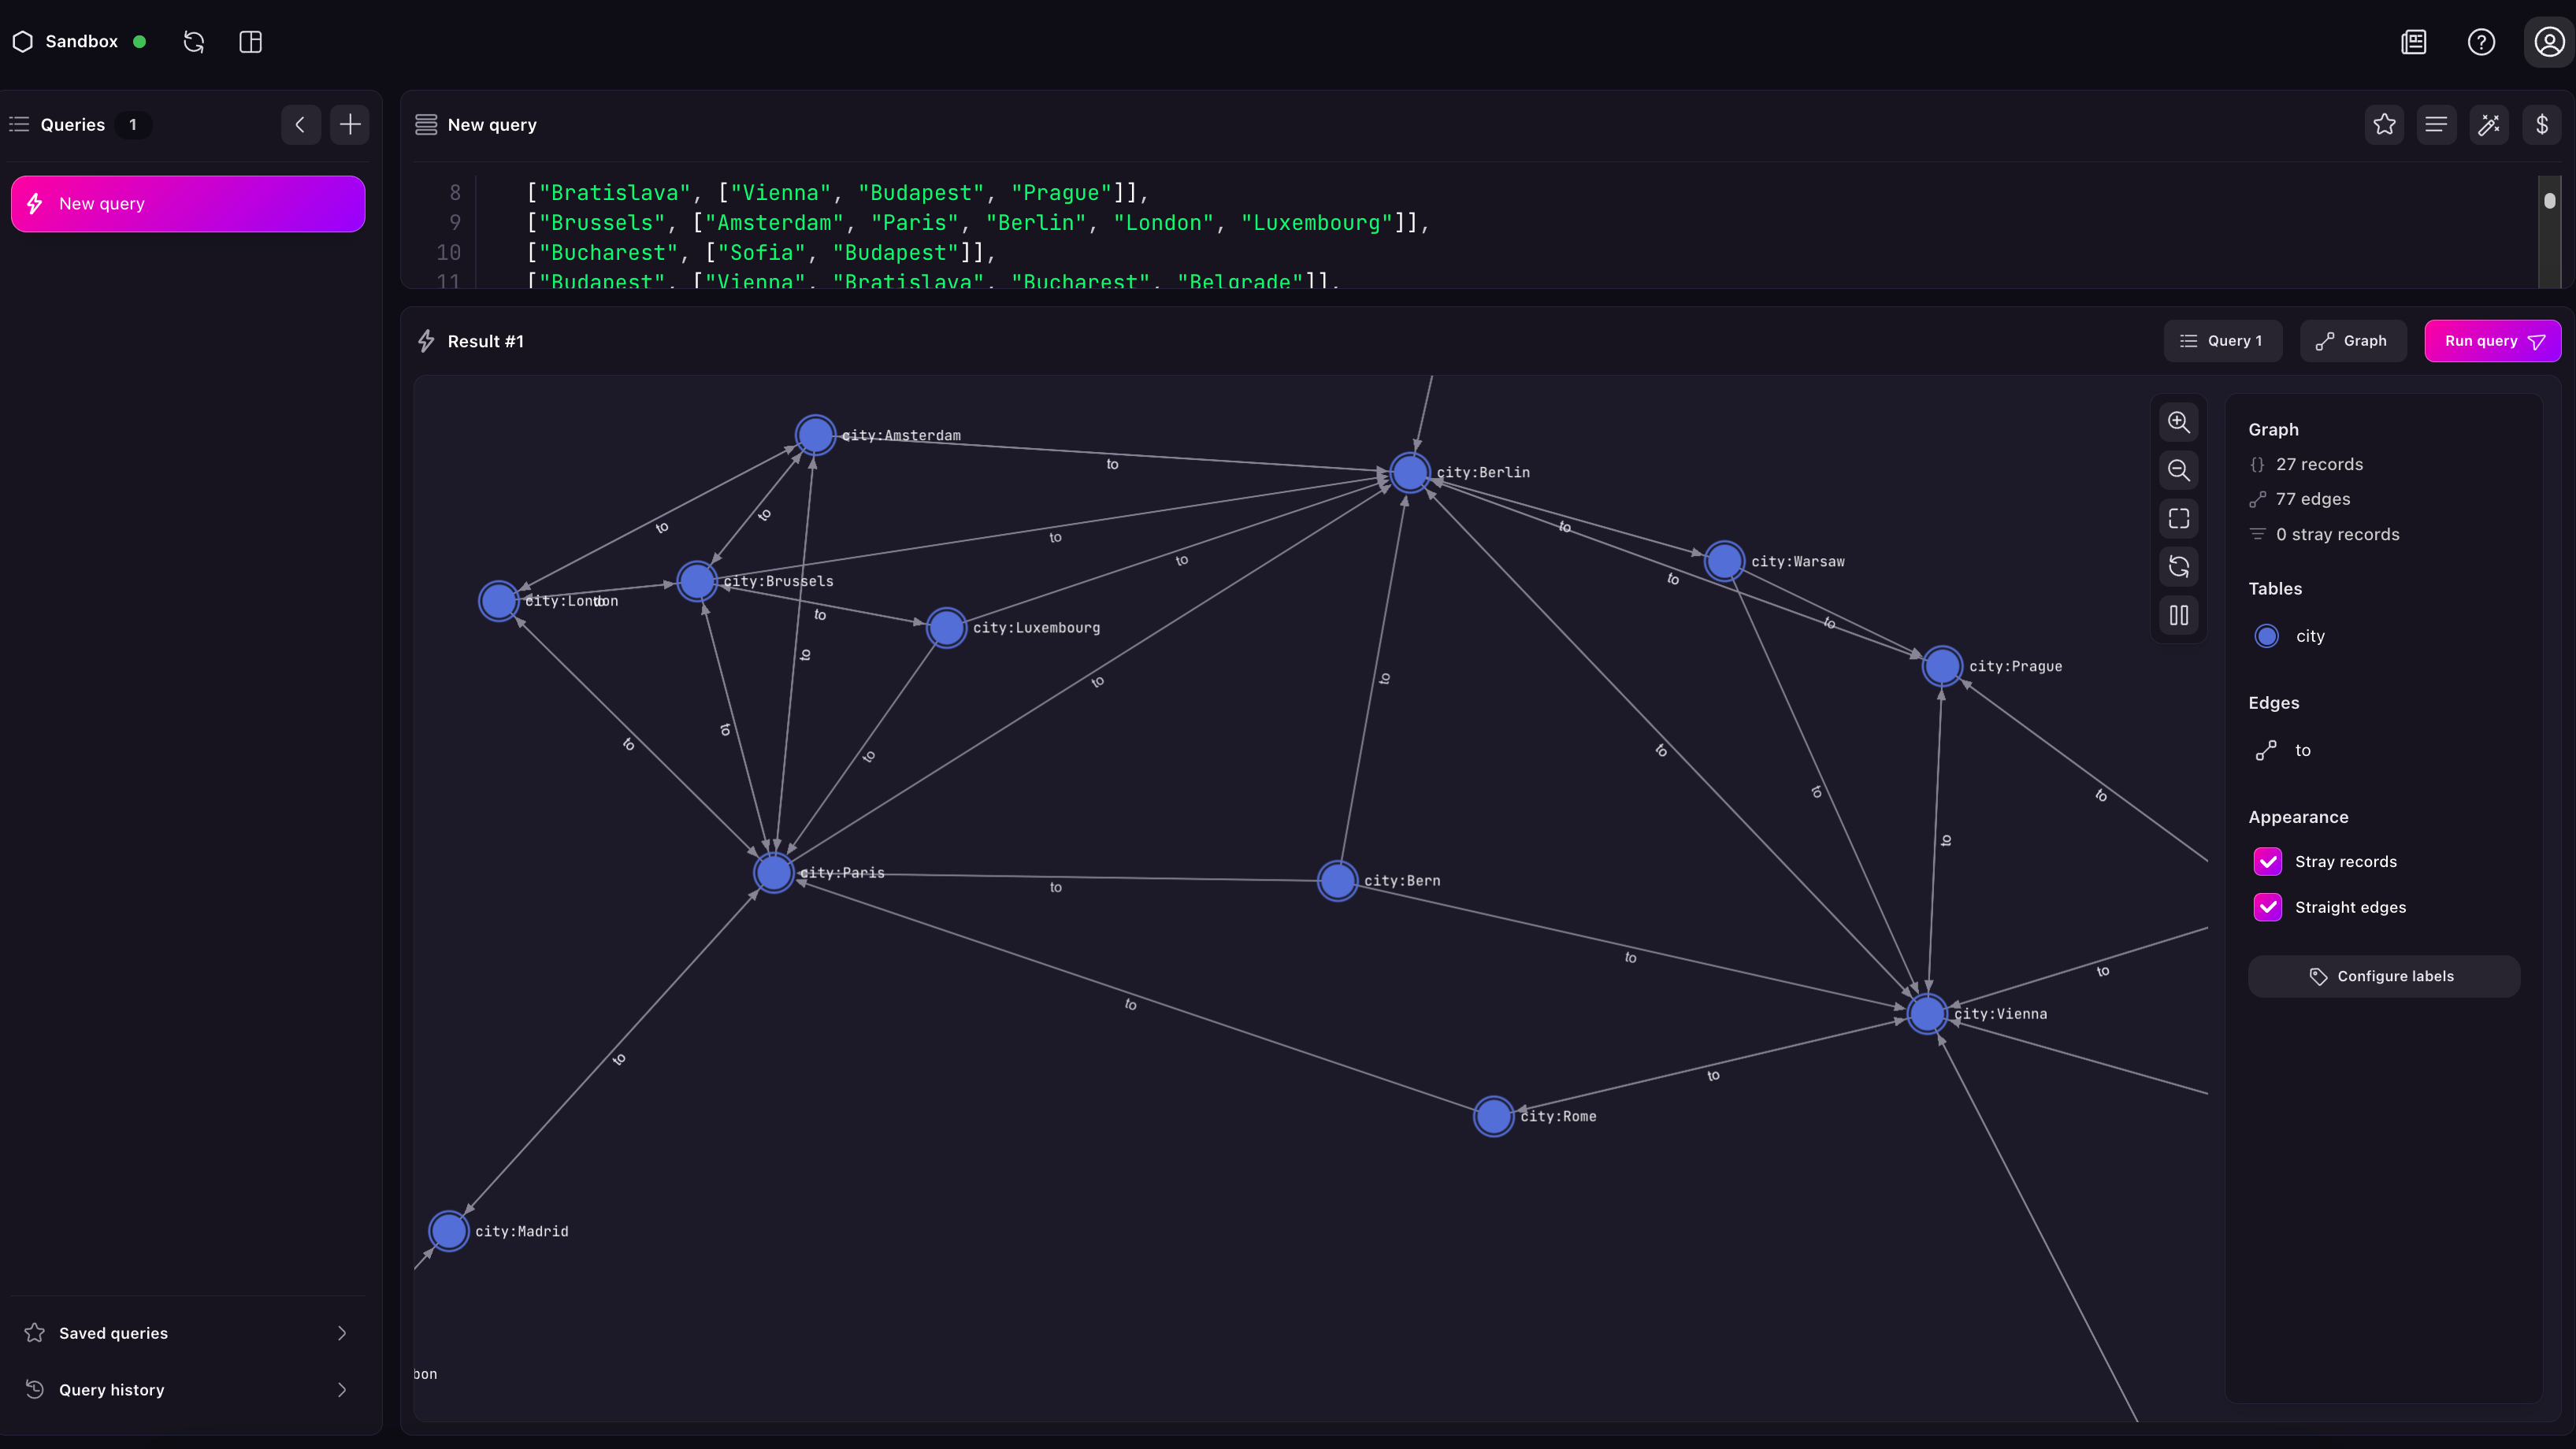Open the news feed icon in top bar
Viewport: 2576px width, 1449px height.
[2414, 42]
